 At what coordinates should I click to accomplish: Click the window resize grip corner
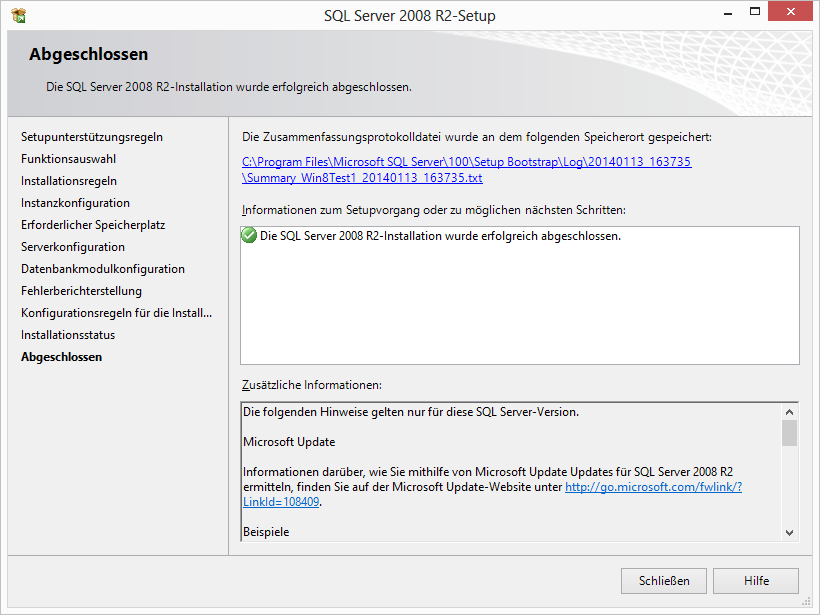pyautogui.click(x=806, y=601)
